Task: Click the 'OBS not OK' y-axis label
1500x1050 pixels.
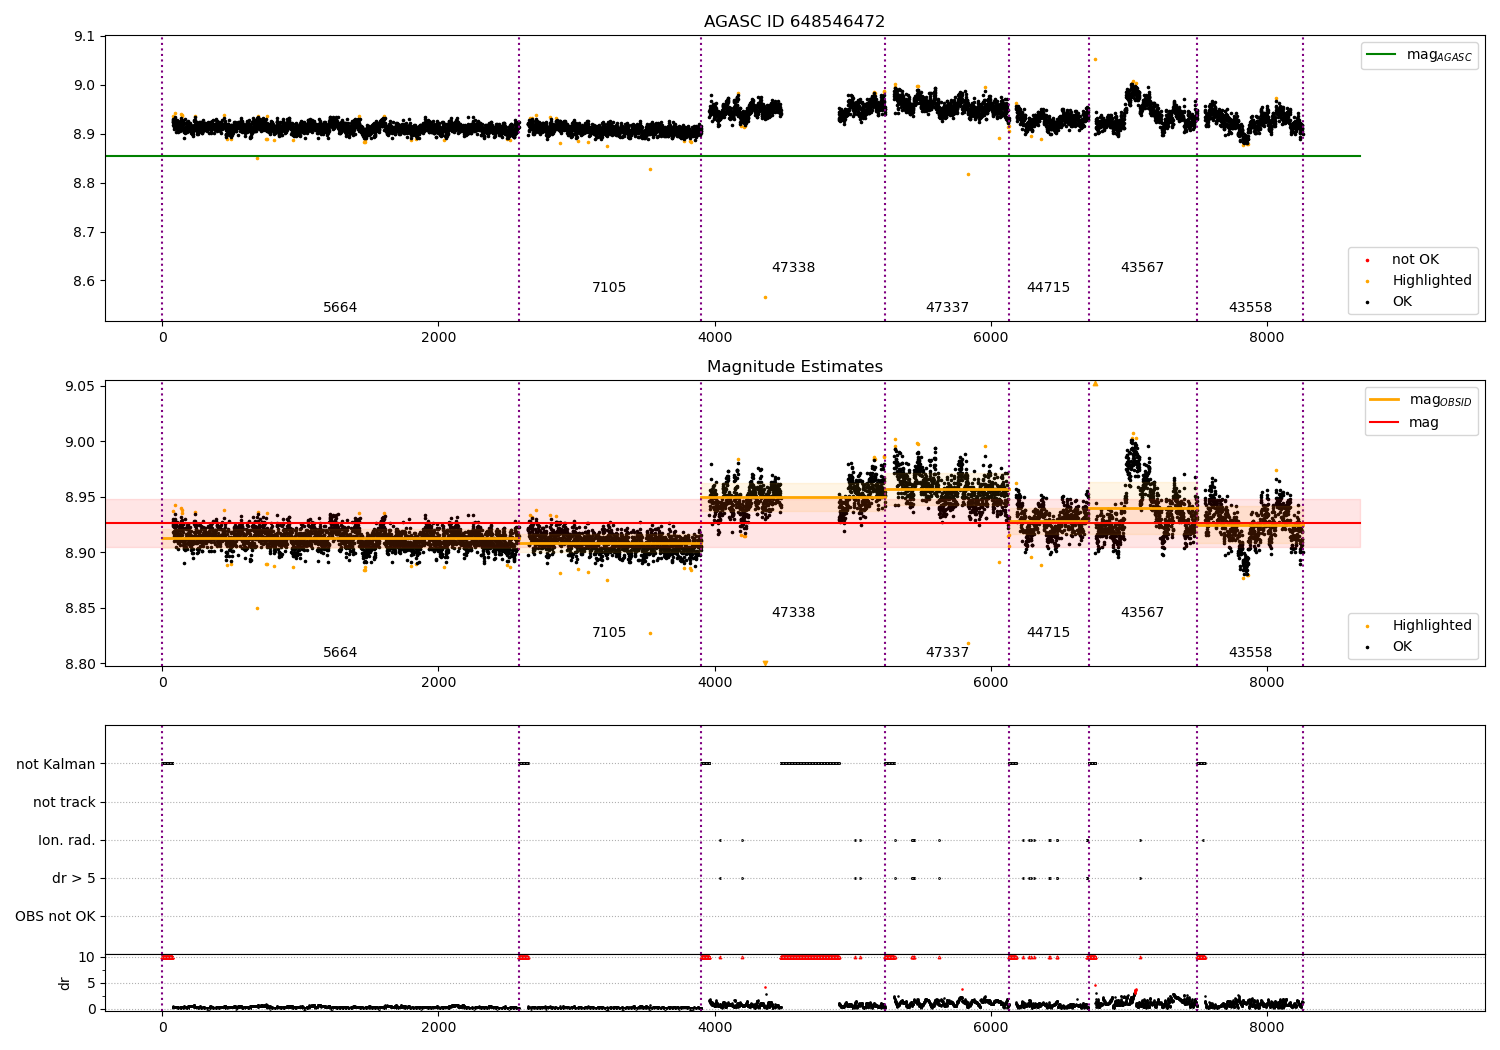Action: tap(55, 916)
